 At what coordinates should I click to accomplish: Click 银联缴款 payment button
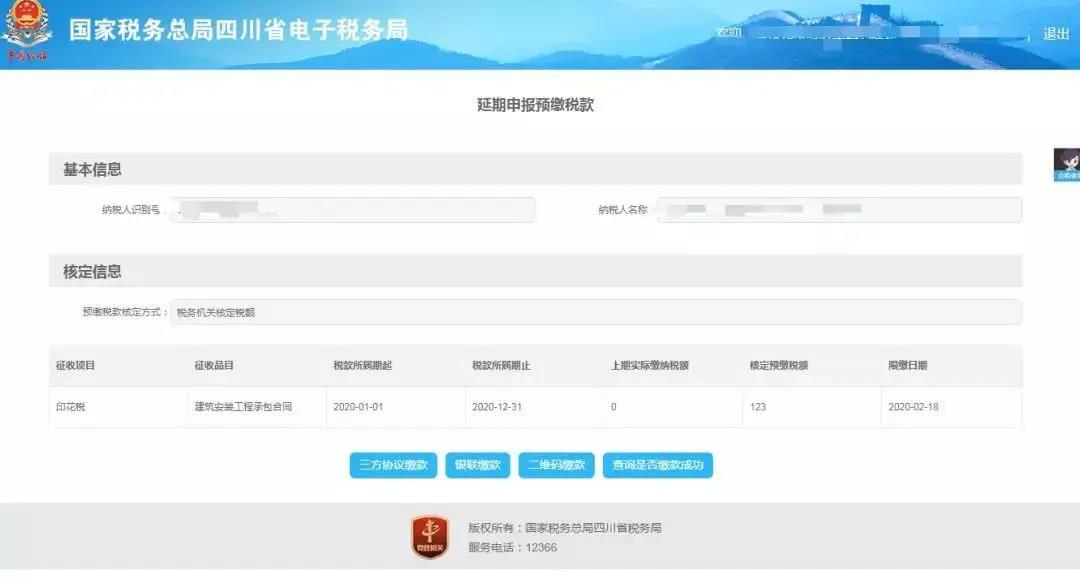pyautogui.click(x=477, y=465)
